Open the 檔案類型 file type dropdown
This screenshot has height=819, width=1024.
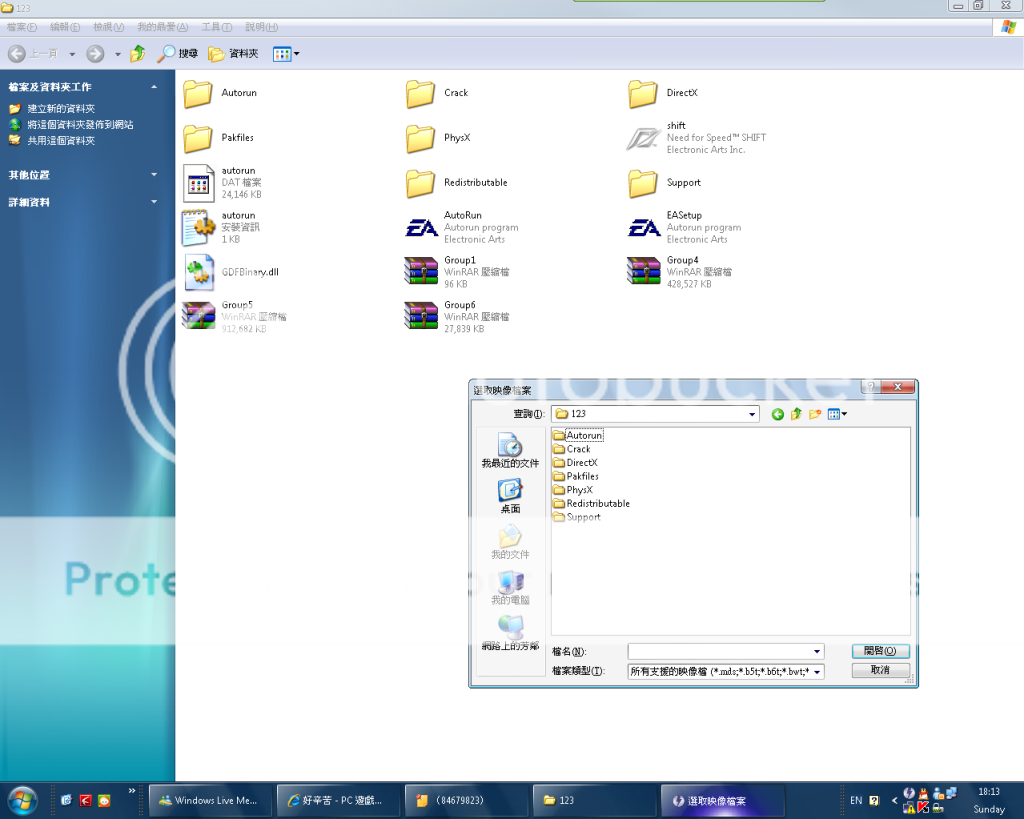[x=818, y=672]
